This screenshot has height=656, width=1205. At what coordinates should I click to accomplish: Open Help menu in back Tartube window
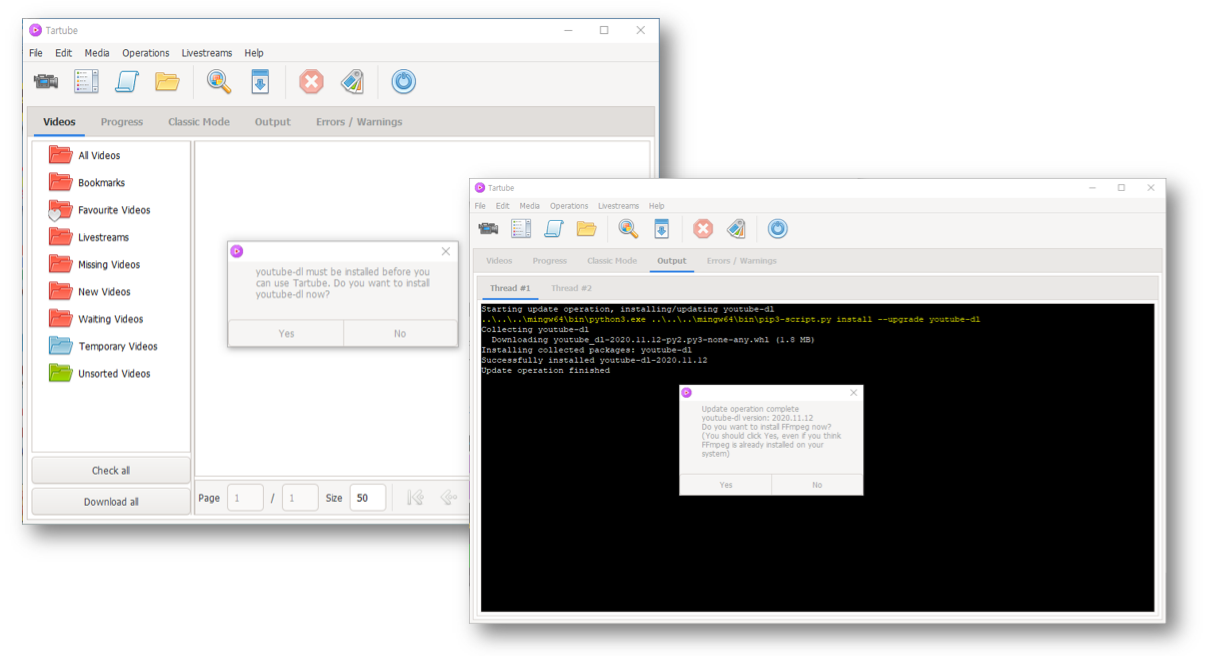pos(254,53)
